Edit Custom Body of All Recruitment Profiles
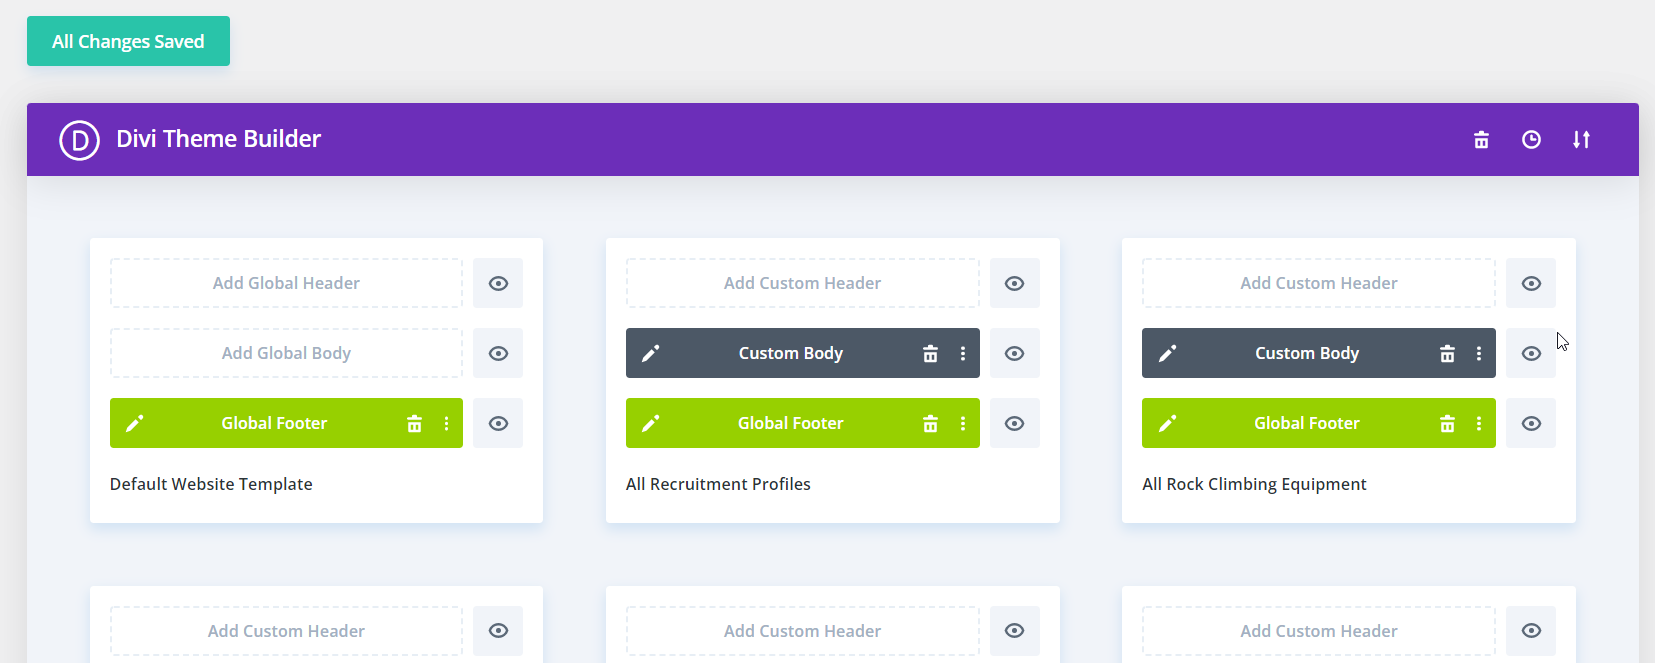 click(x=651, y=354)
